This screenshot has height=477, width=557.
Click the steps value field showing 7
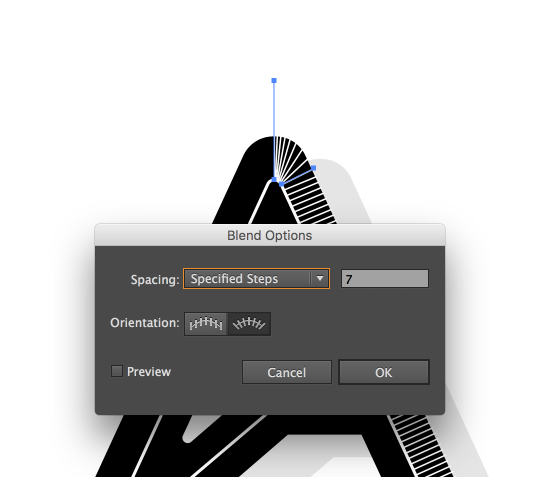385,279
